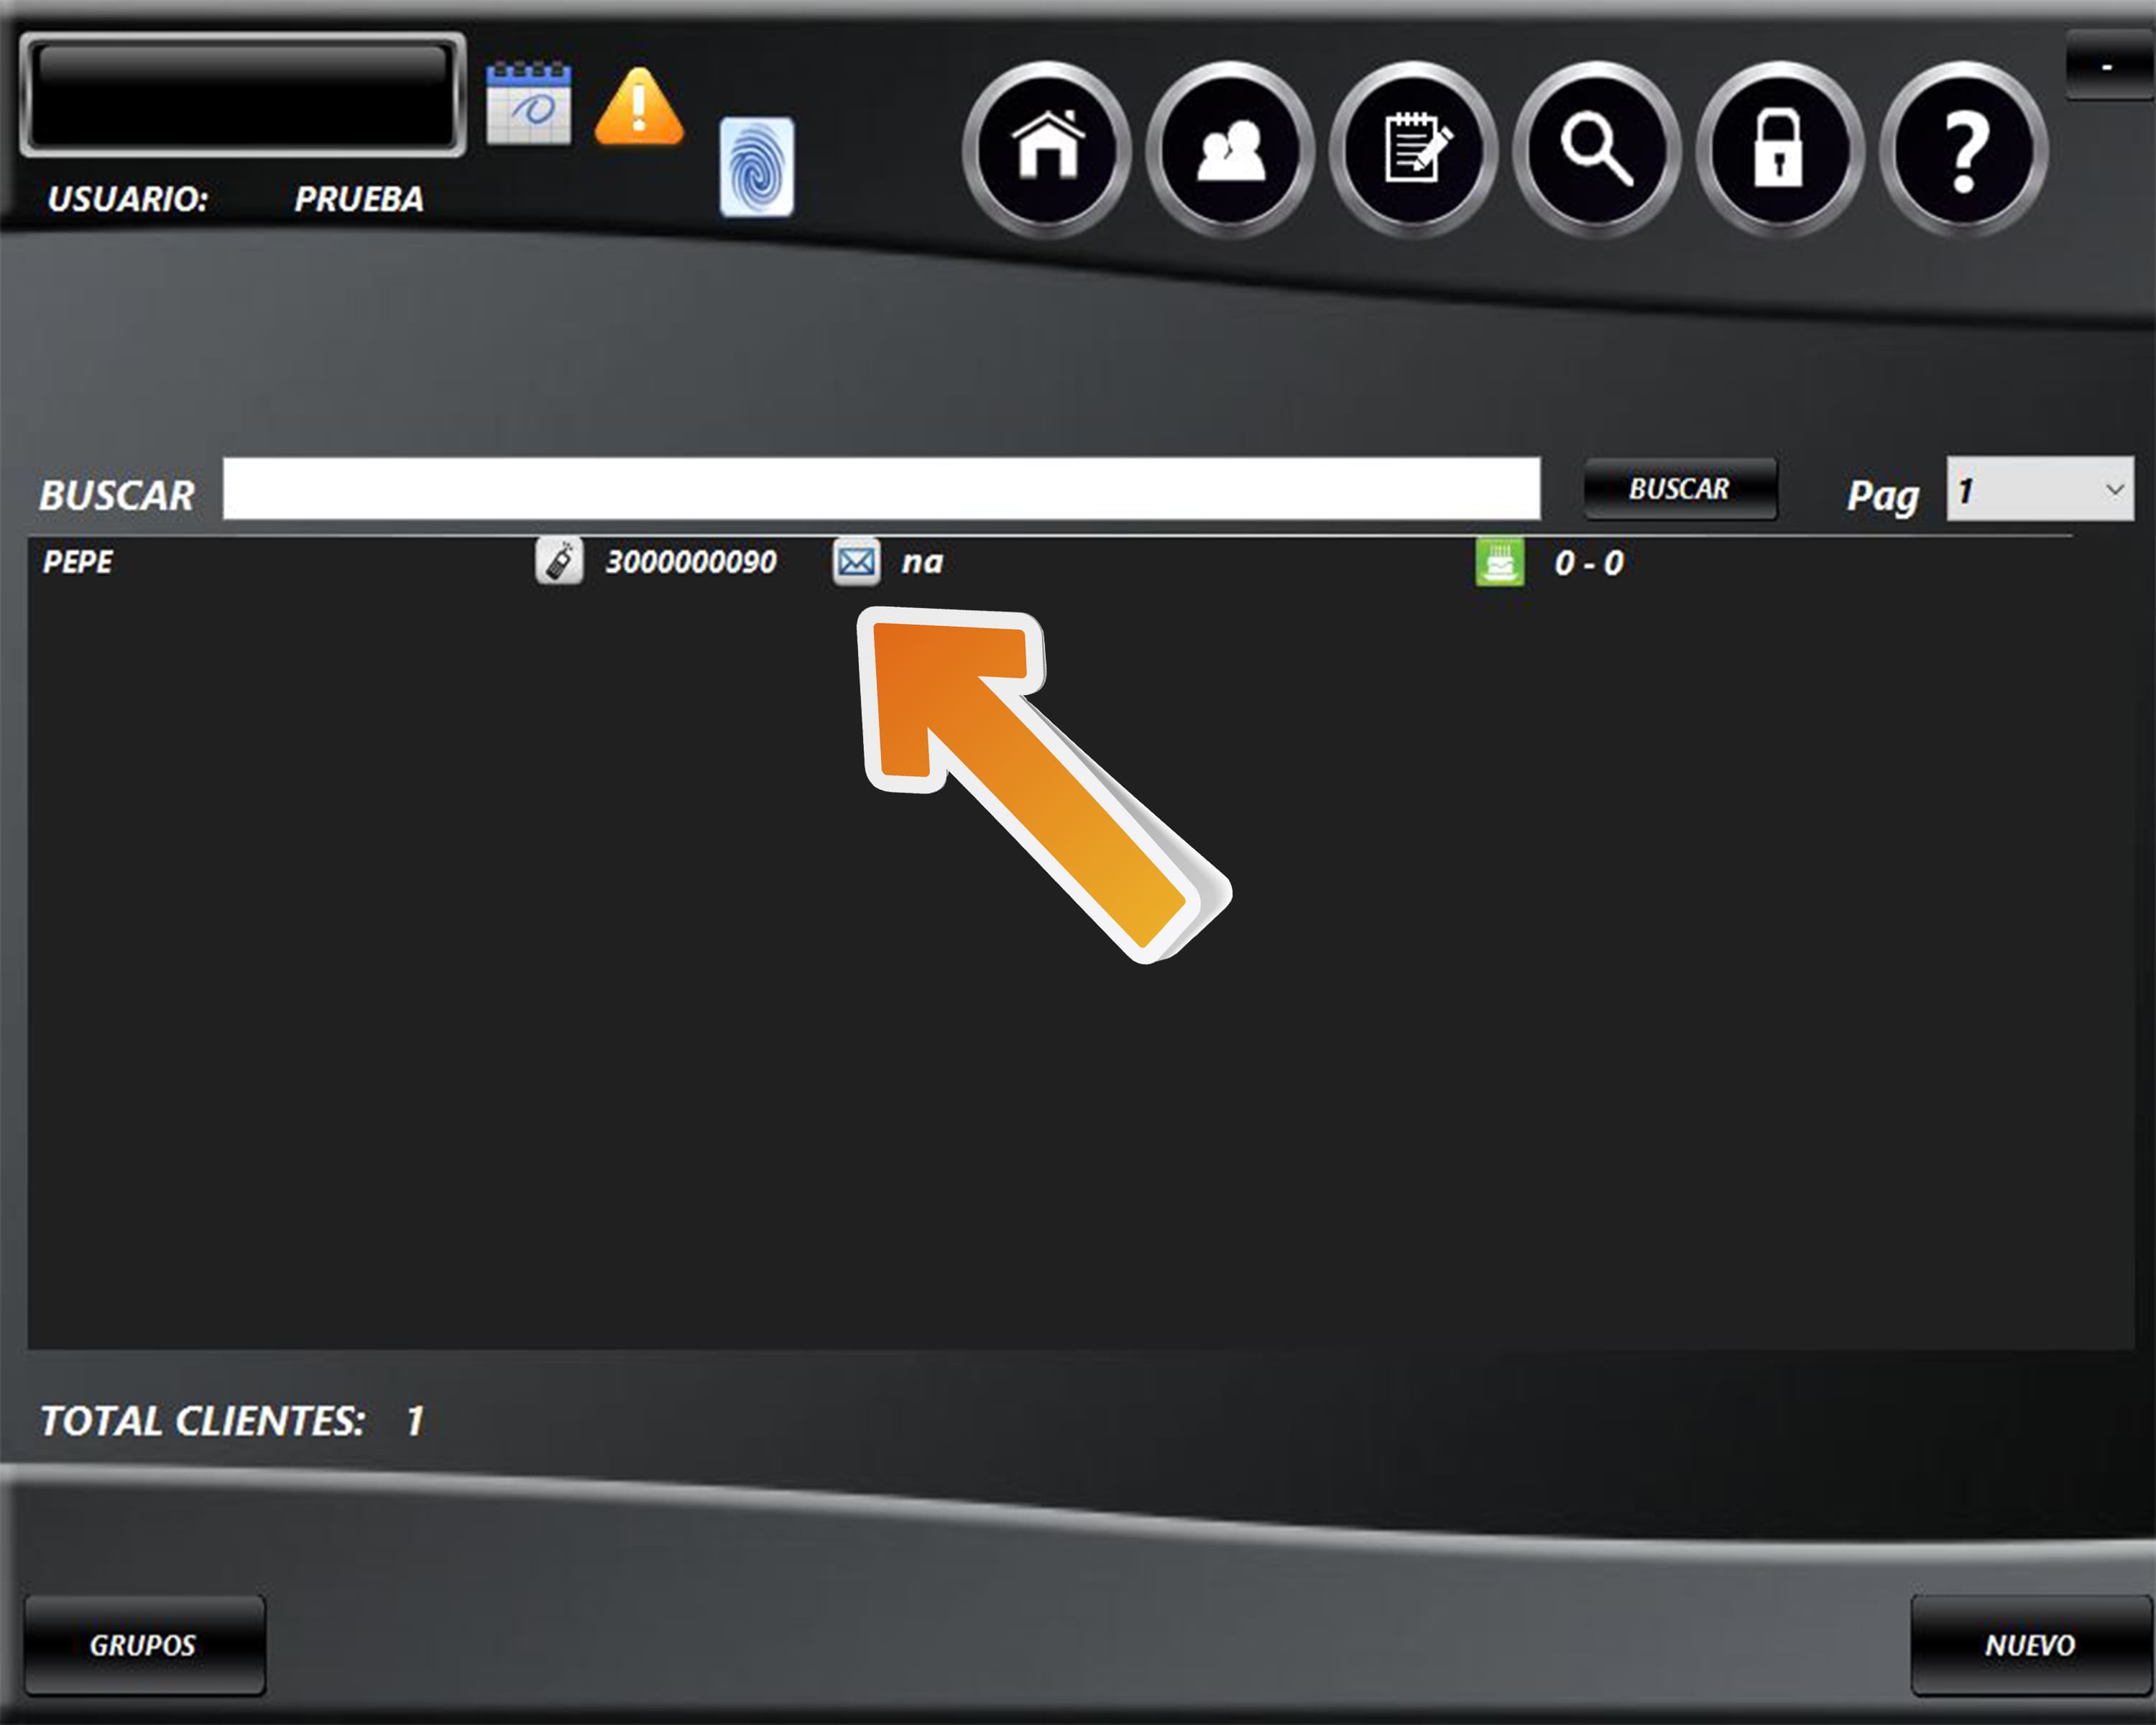2156x1725 pixels.
Task: Open GRUPOS button at bottom left
Action: point(144,1645)
